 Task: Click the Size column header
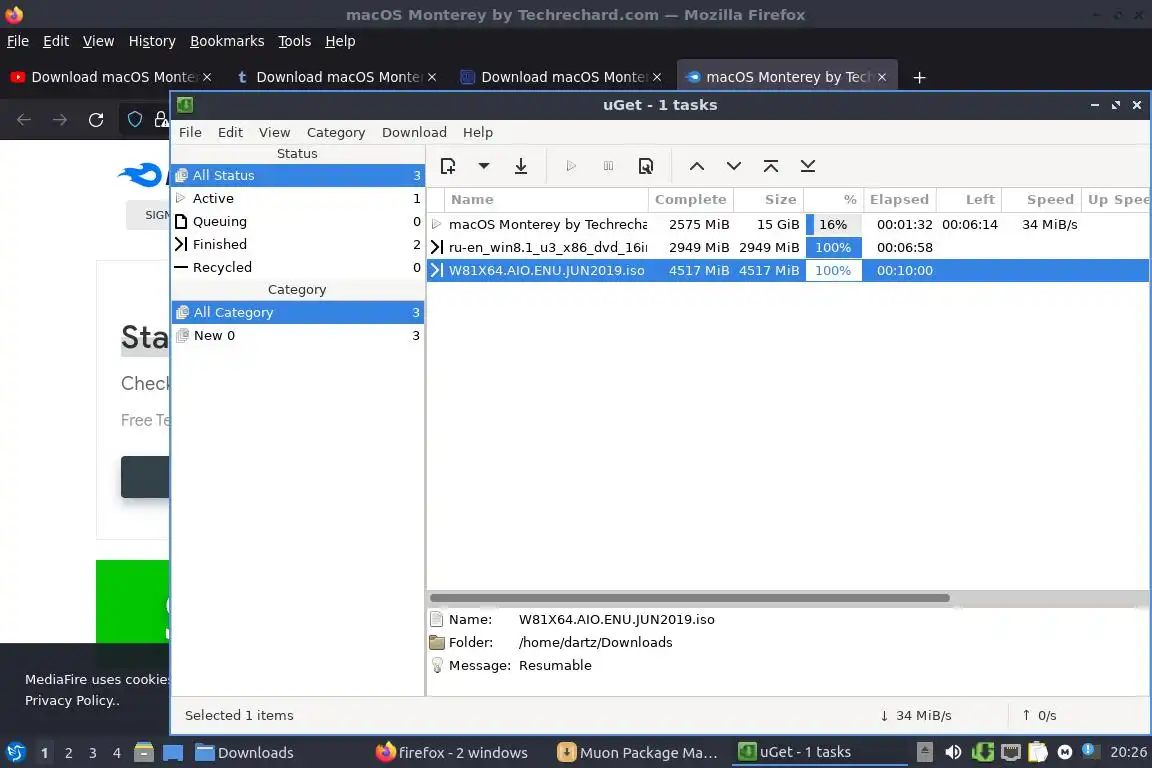(768, 199)
